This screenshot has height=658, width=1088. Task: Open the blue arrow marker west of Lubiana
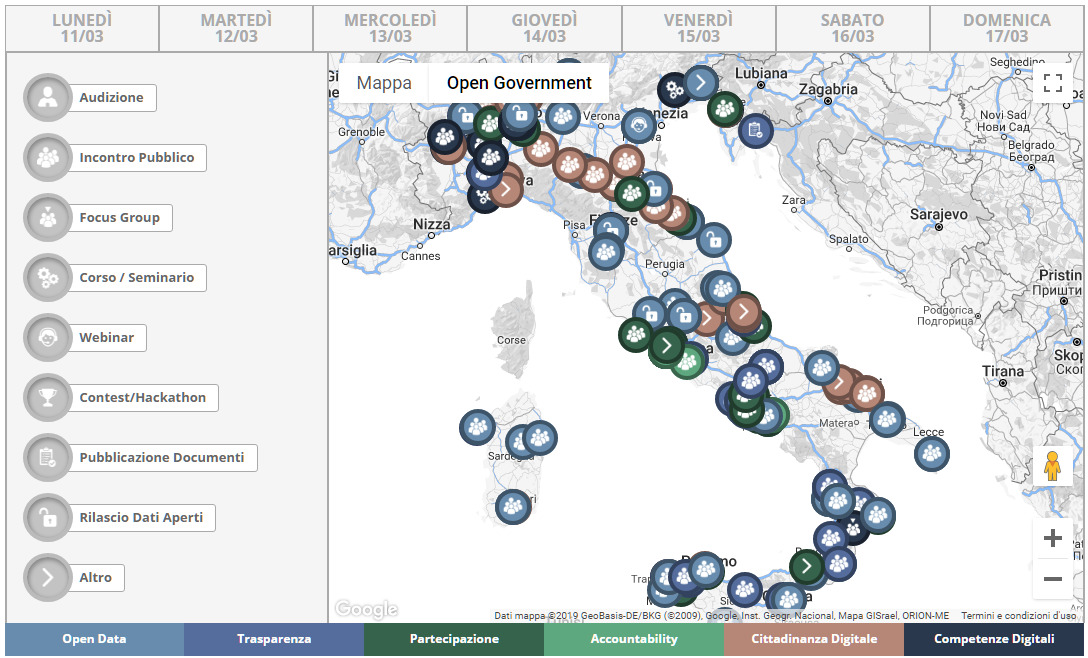[701, 83]
